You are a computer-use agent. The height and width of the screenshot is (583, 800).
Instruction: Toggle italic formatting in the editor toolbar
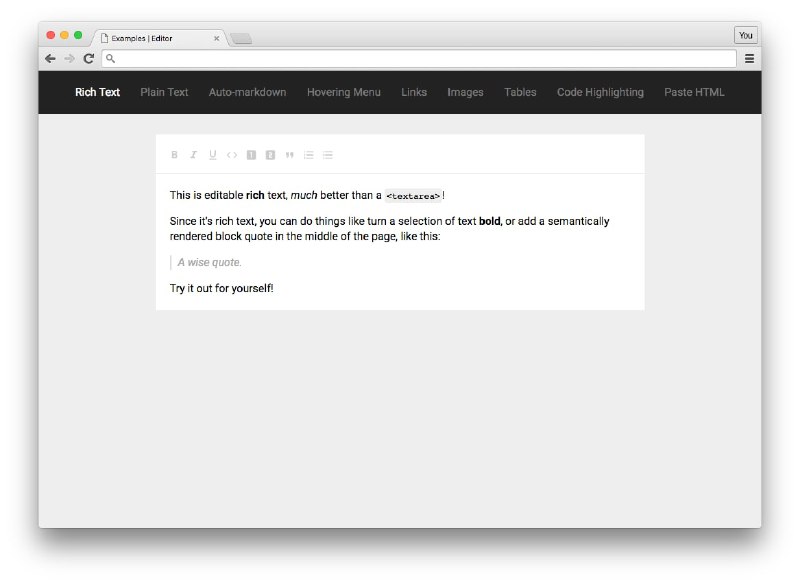tap(193, 155)
